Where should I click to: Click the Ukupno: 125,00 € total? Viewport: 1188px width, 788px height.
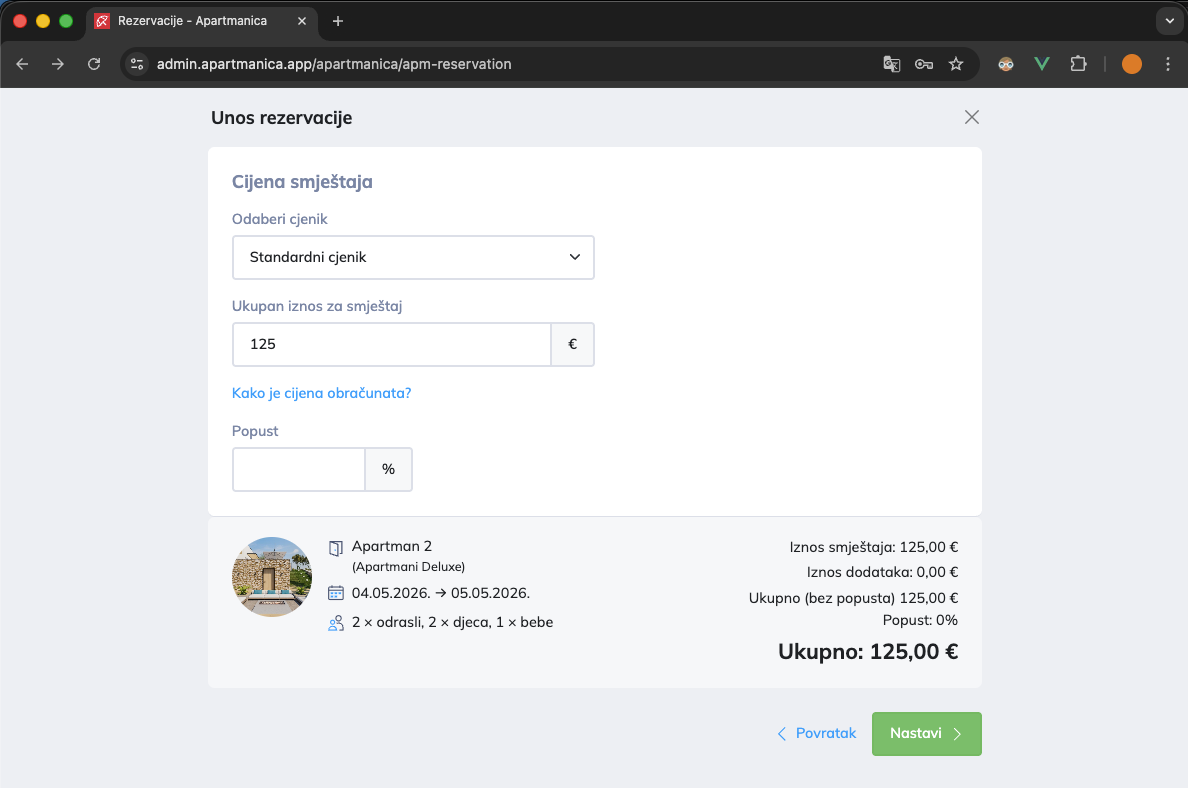(868, 652)
